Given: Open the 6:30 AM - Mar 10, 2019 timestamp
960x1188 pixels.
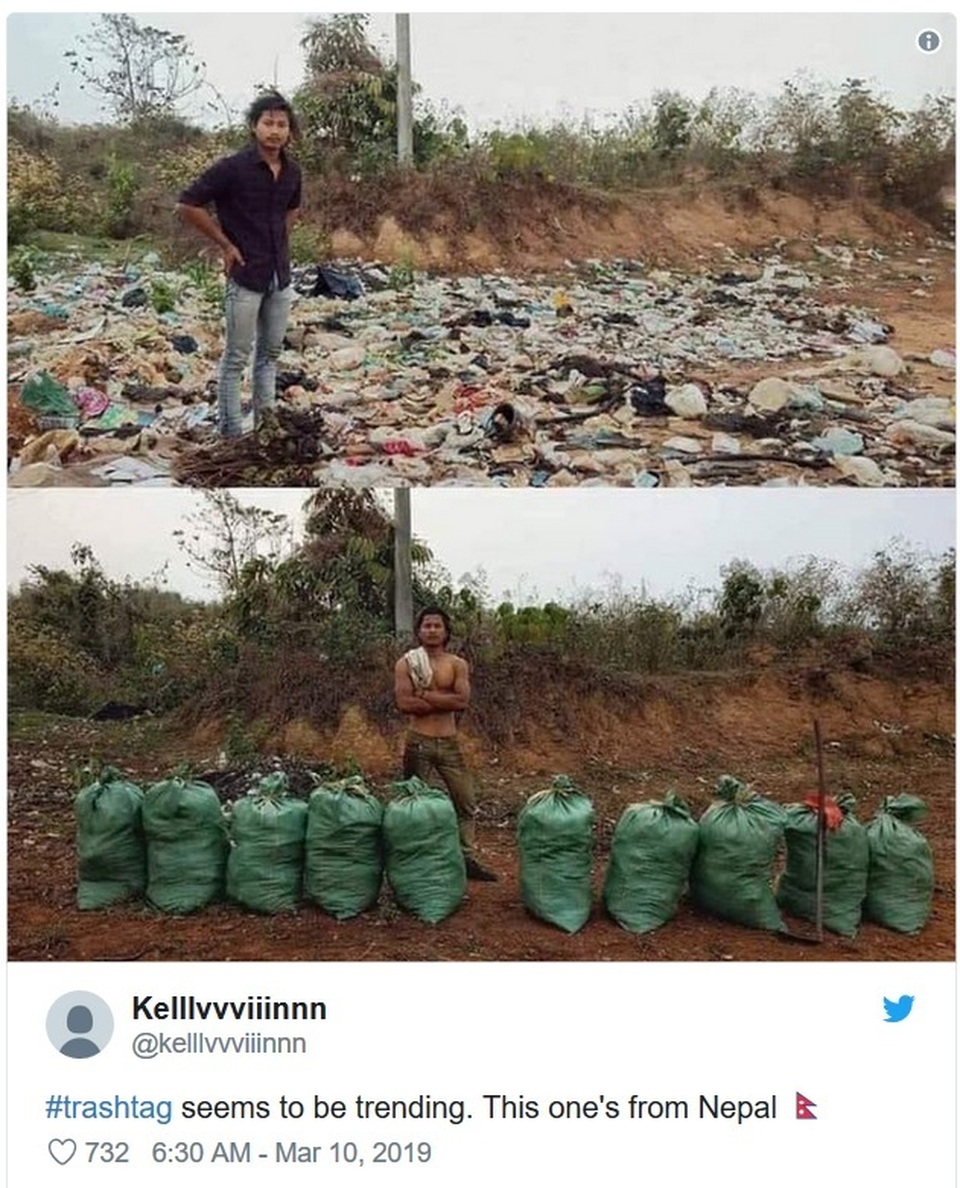Looking at the screenshot, I should [291, 1152].
